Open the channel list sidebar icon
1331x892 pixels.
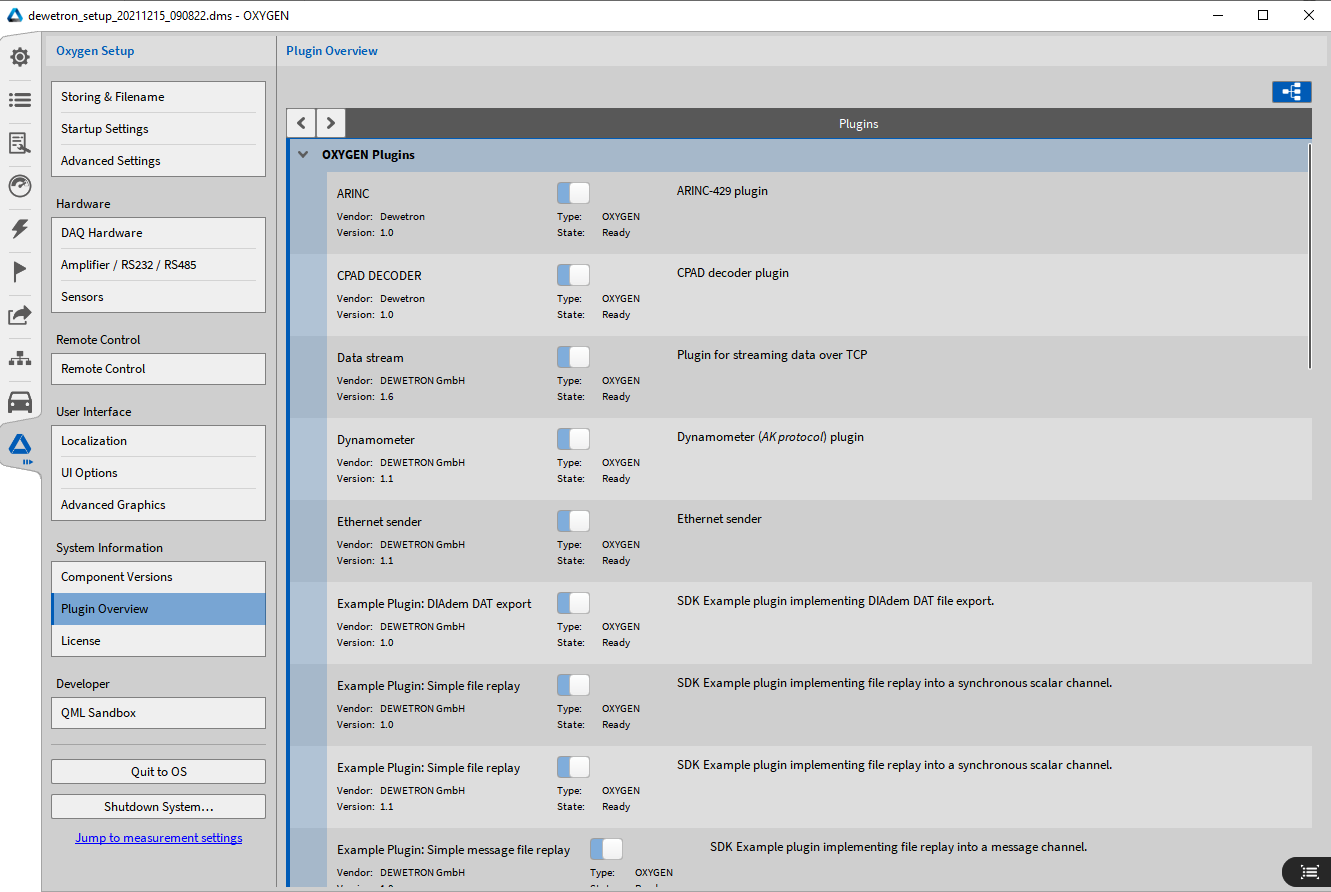coord(20,100)
